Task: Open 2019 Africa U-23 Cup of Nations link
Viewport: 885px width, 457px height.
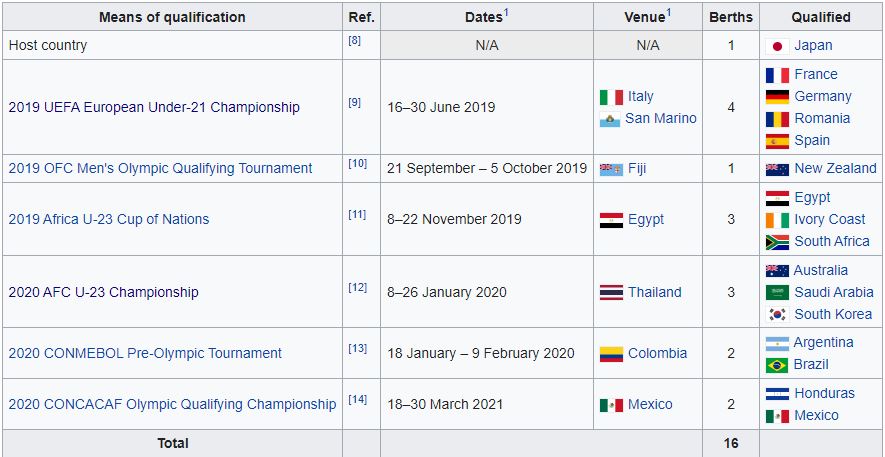Action: [109, 219]
